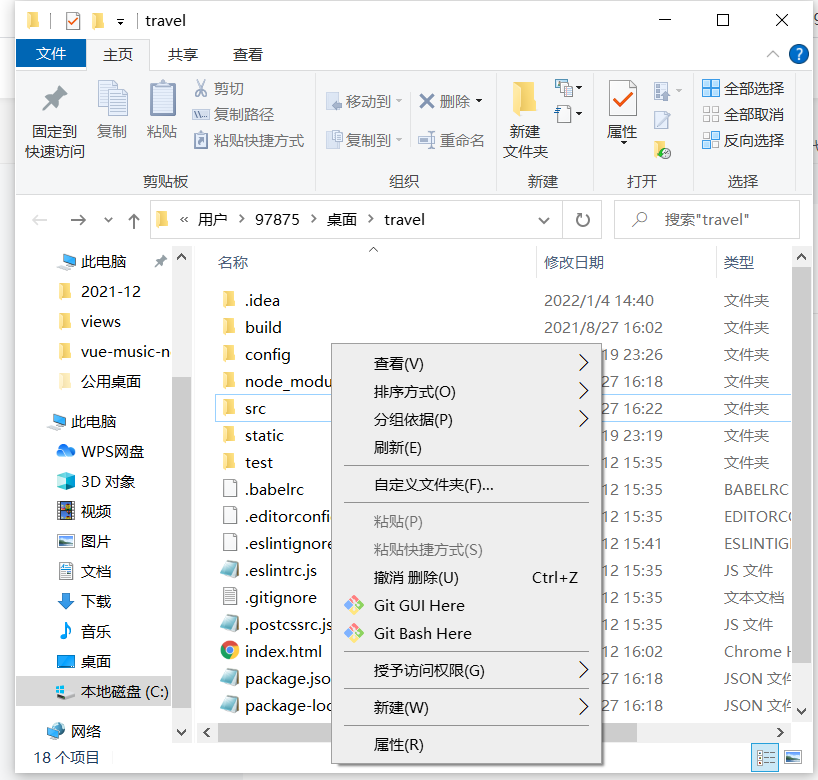Open the File (文件) tab
This screenshot has height=780, width=818.
click(51, 54)
